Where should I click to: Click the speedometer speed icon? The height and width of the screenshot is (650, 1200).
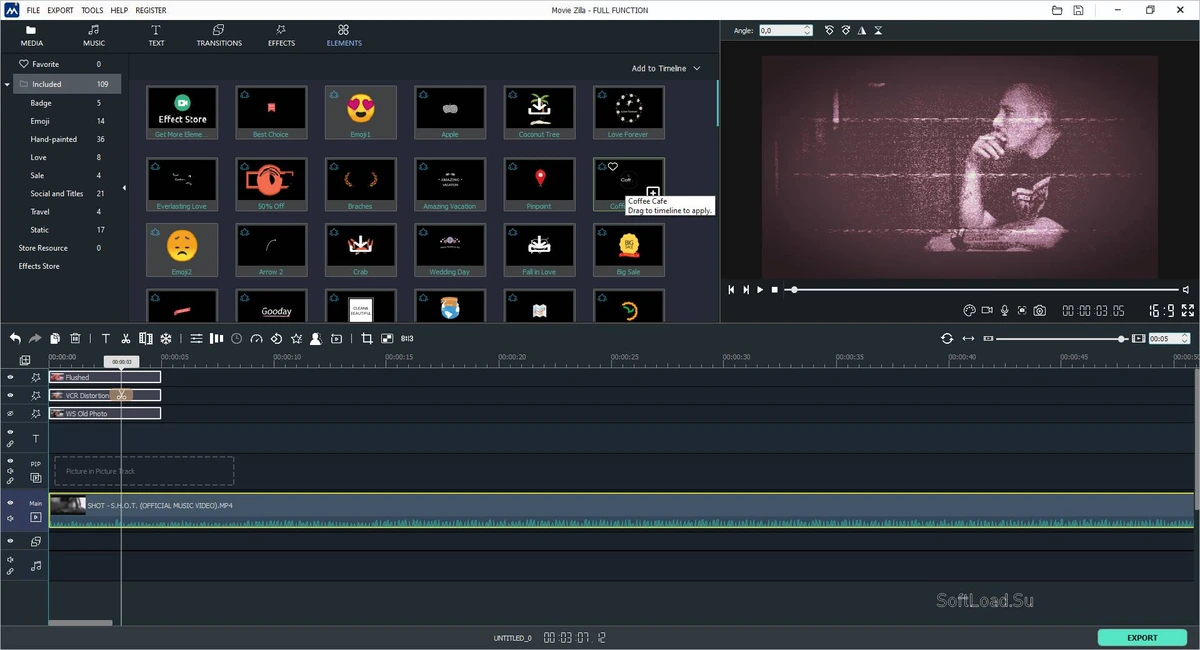tap(256, 339)
